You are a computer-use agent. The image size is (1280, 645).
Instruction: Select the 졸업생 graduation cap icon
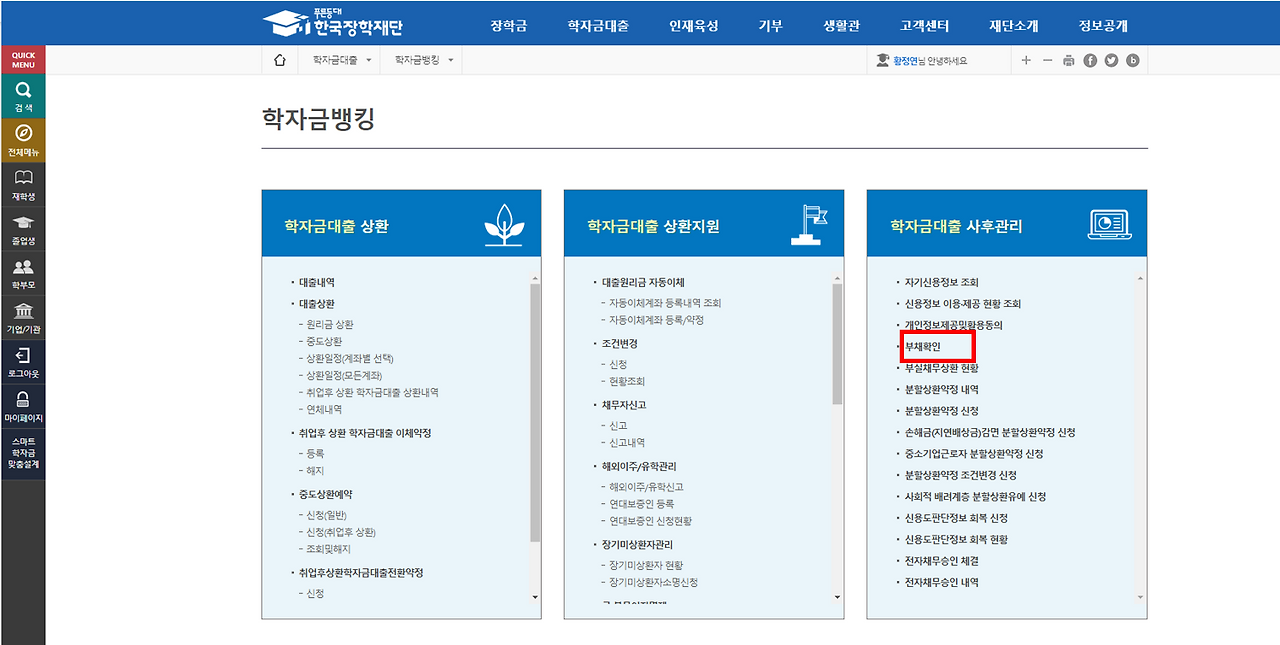coord(22,228)
